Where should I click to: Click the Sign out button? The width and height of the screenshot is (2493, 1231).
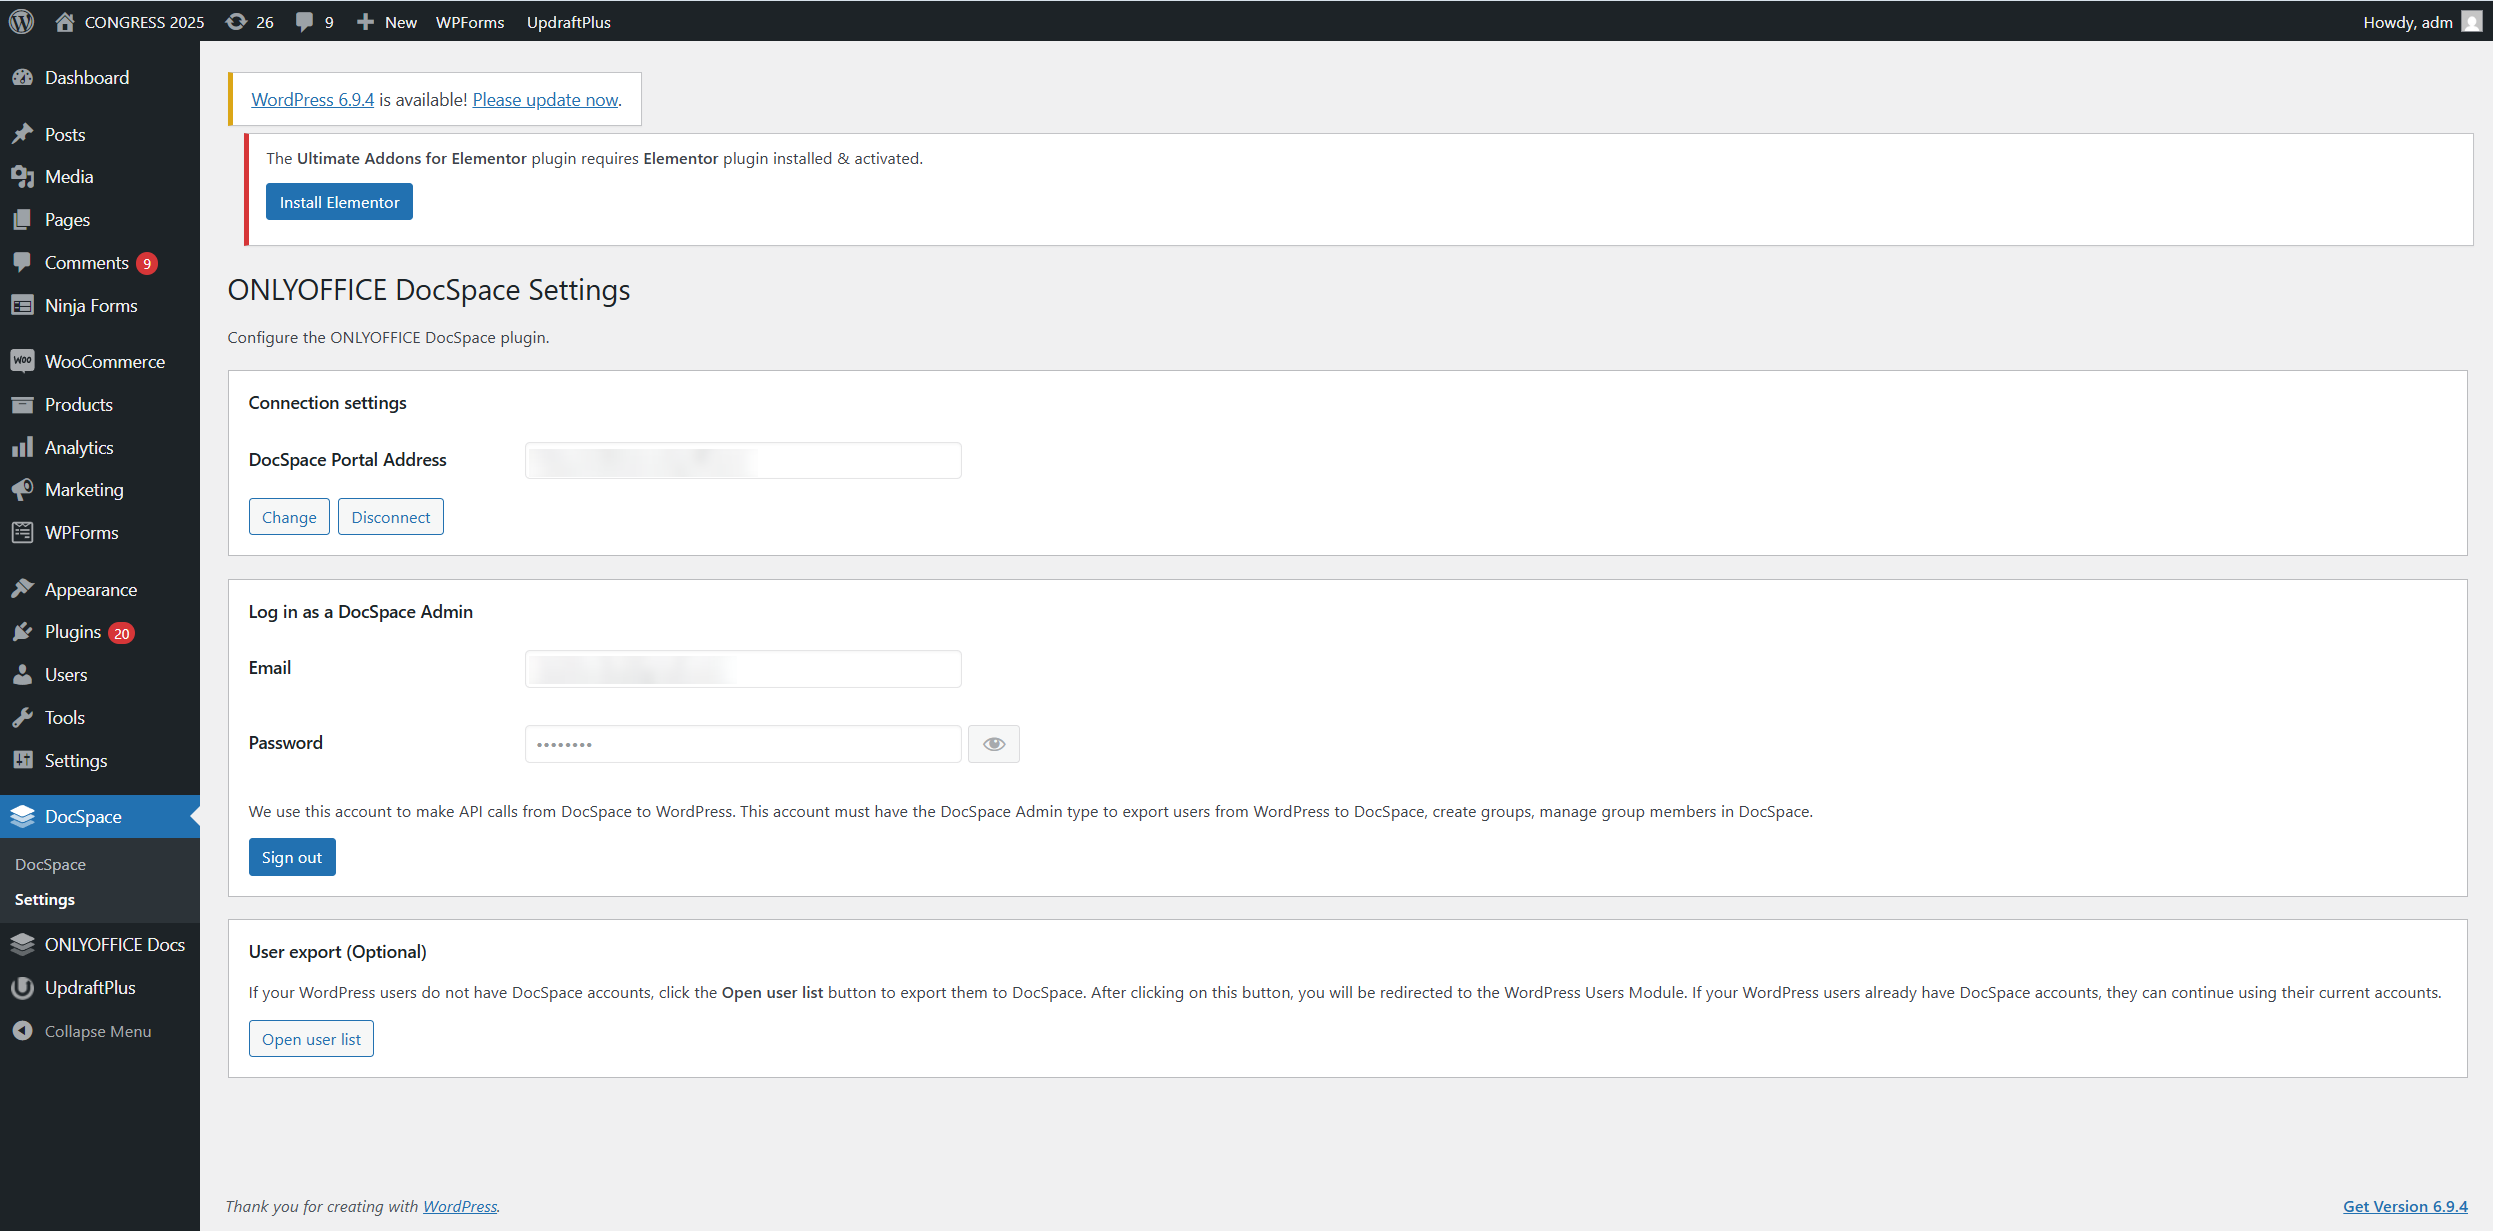(291, 858)
